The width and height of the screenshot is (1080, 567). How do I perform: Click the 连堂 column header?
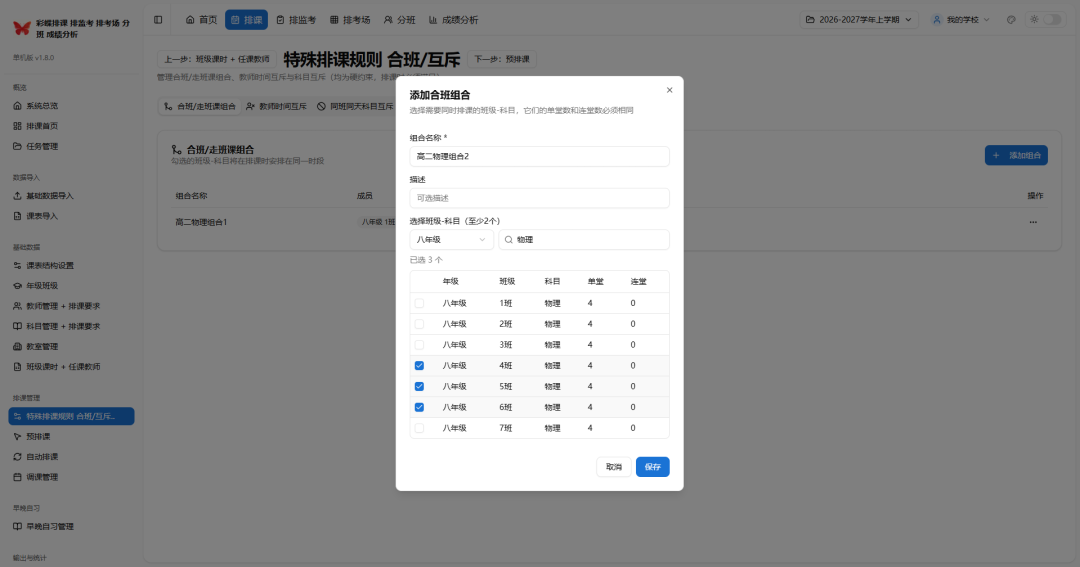point(638,281)
